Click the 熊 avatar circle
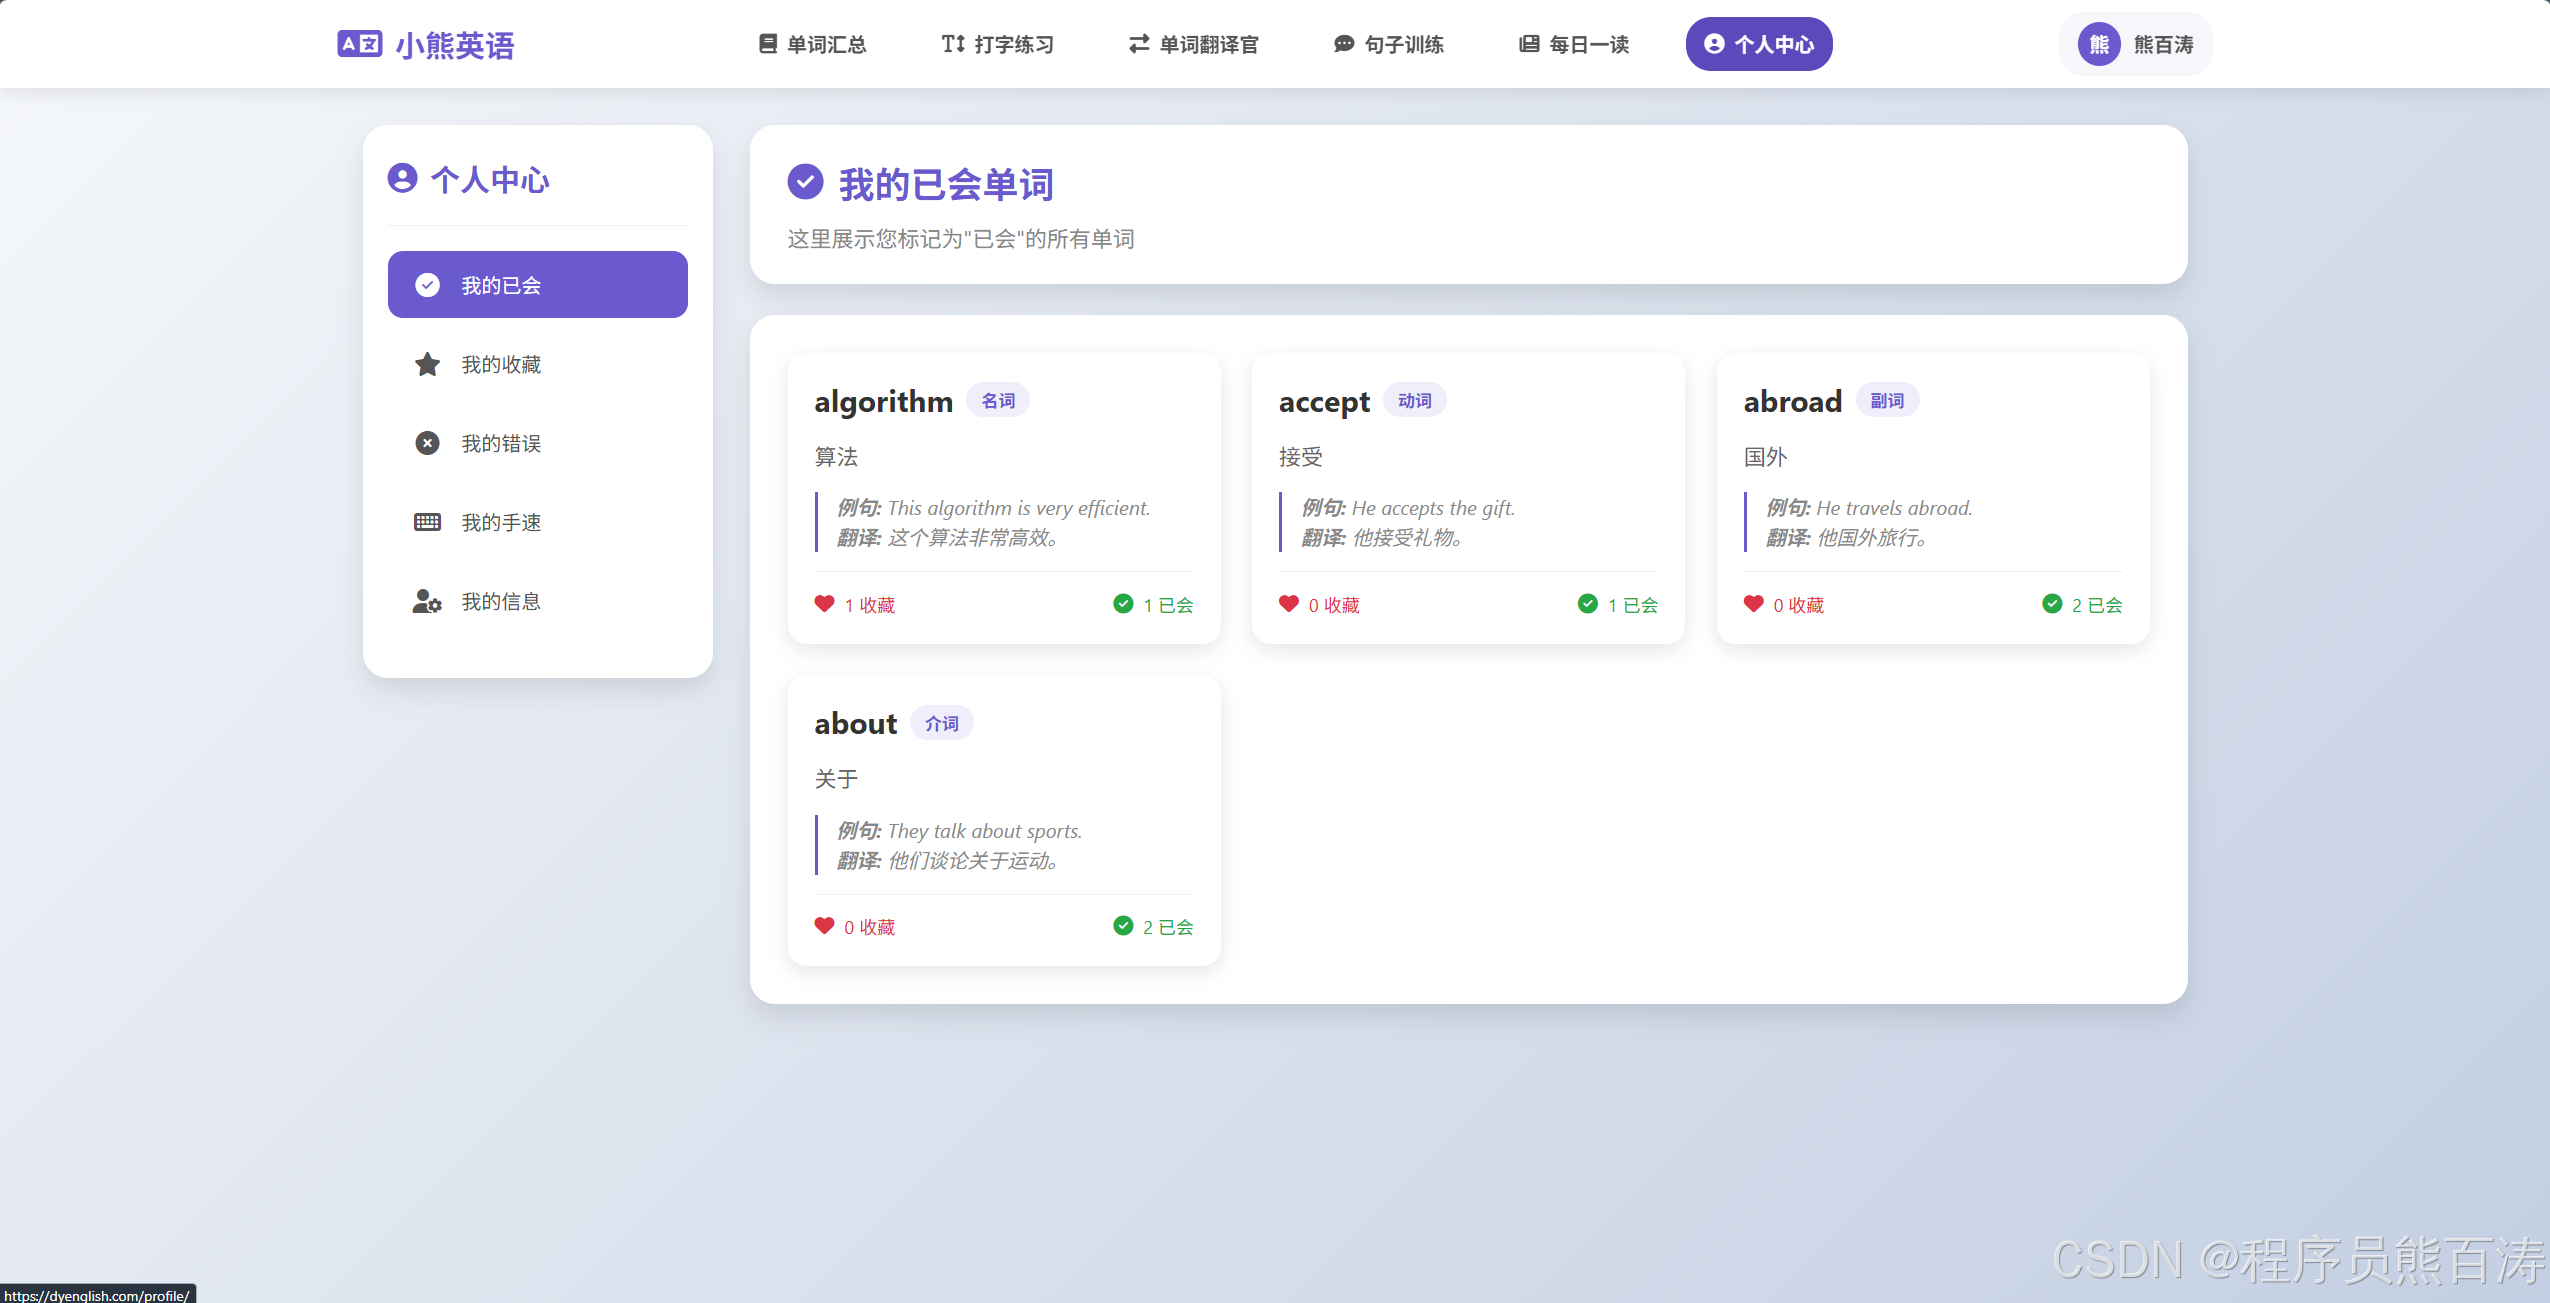Image resolution: width=2550 pixels, height=1303 pixels. click(2099, 44)
